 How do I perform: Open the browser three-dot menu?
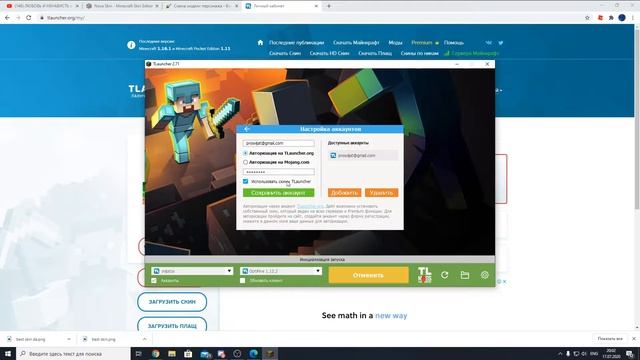(633, 18)
